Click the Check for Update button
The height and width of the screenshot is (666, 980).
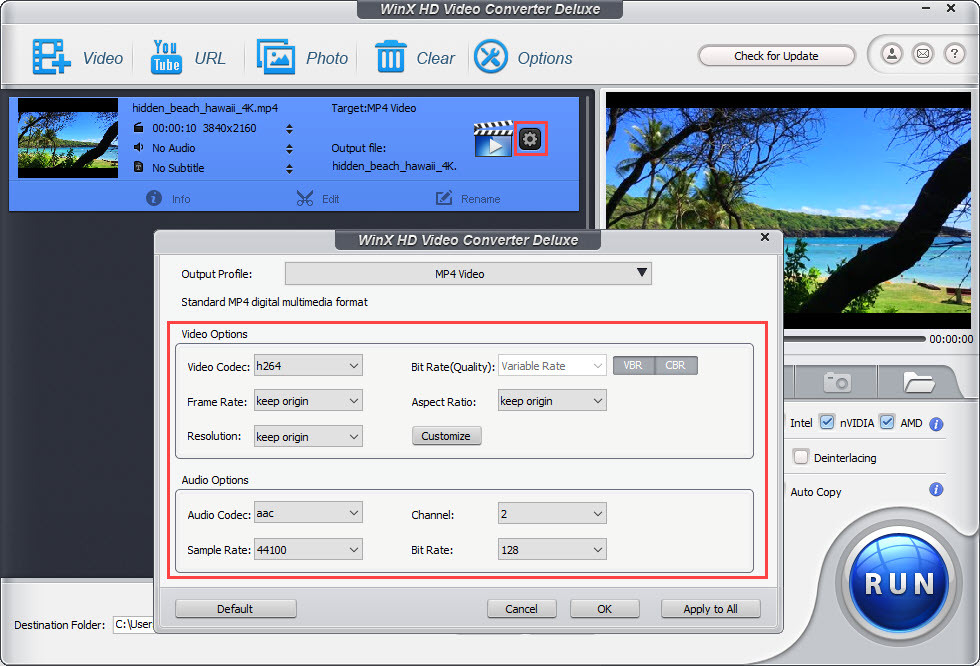[x=776, y=56]
